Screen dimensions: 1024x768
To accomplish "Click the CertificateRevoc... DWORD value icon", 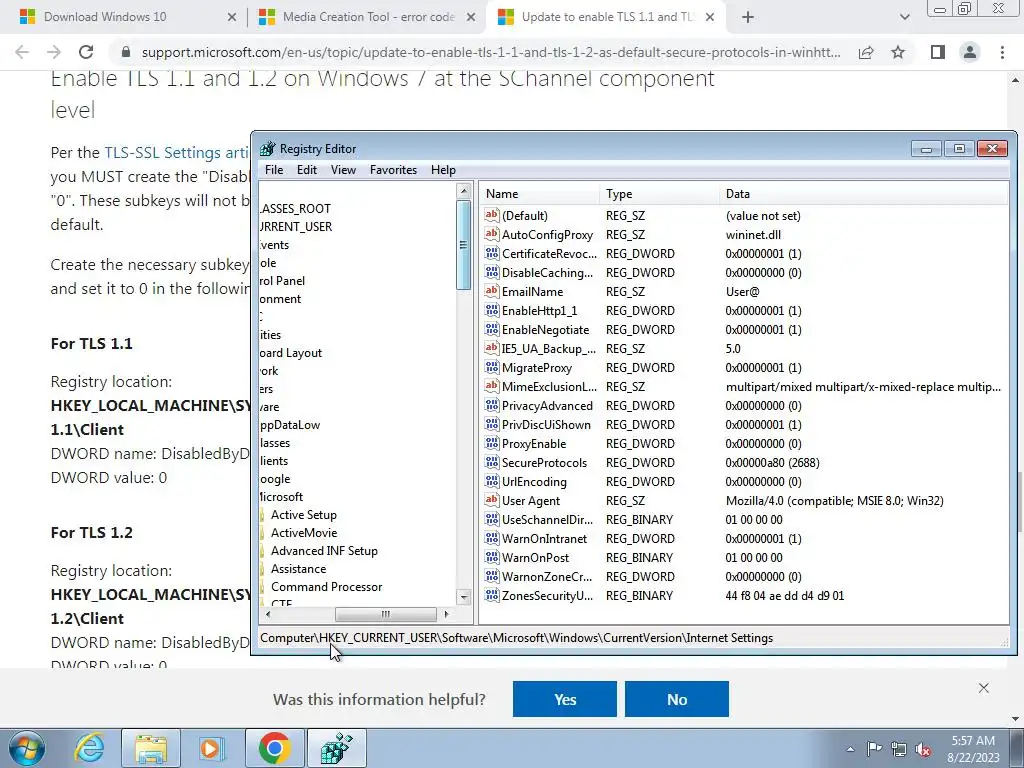I will [x=492, y=253].
